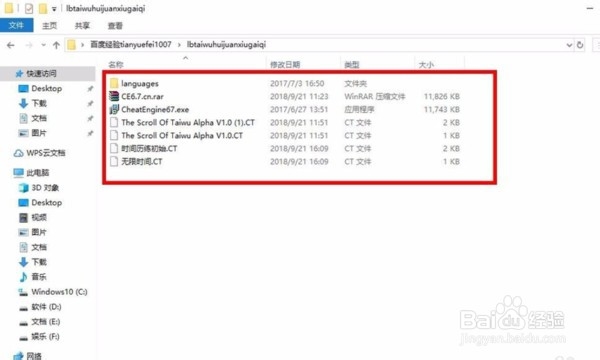Click the new folder icon in title bar

point(43,8)
